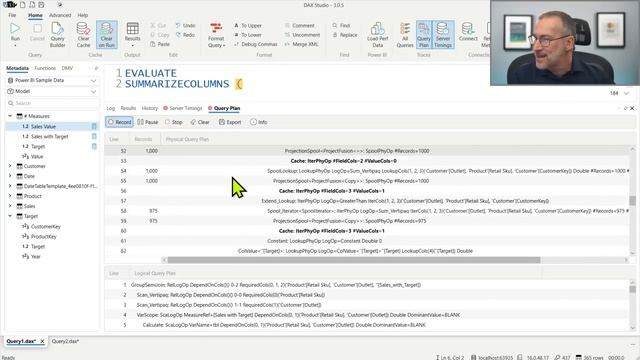The width and height of the screenshot is (640, 360).
Task: Switch to the Advanced ribbon tab
Action: click(60, 15)
